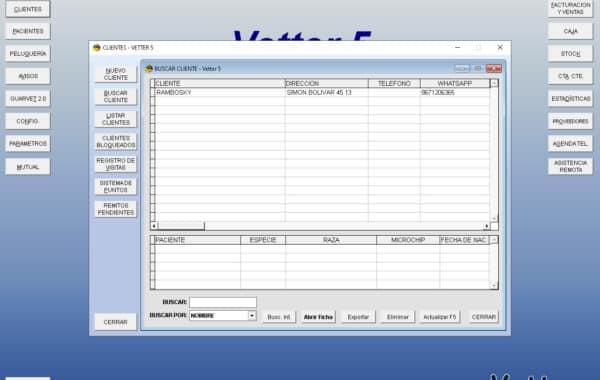The height and width of the screenshot is (380, 600).
Task: Open the Pacientes module
Action: pyautogui.click(x=28, y=31)
